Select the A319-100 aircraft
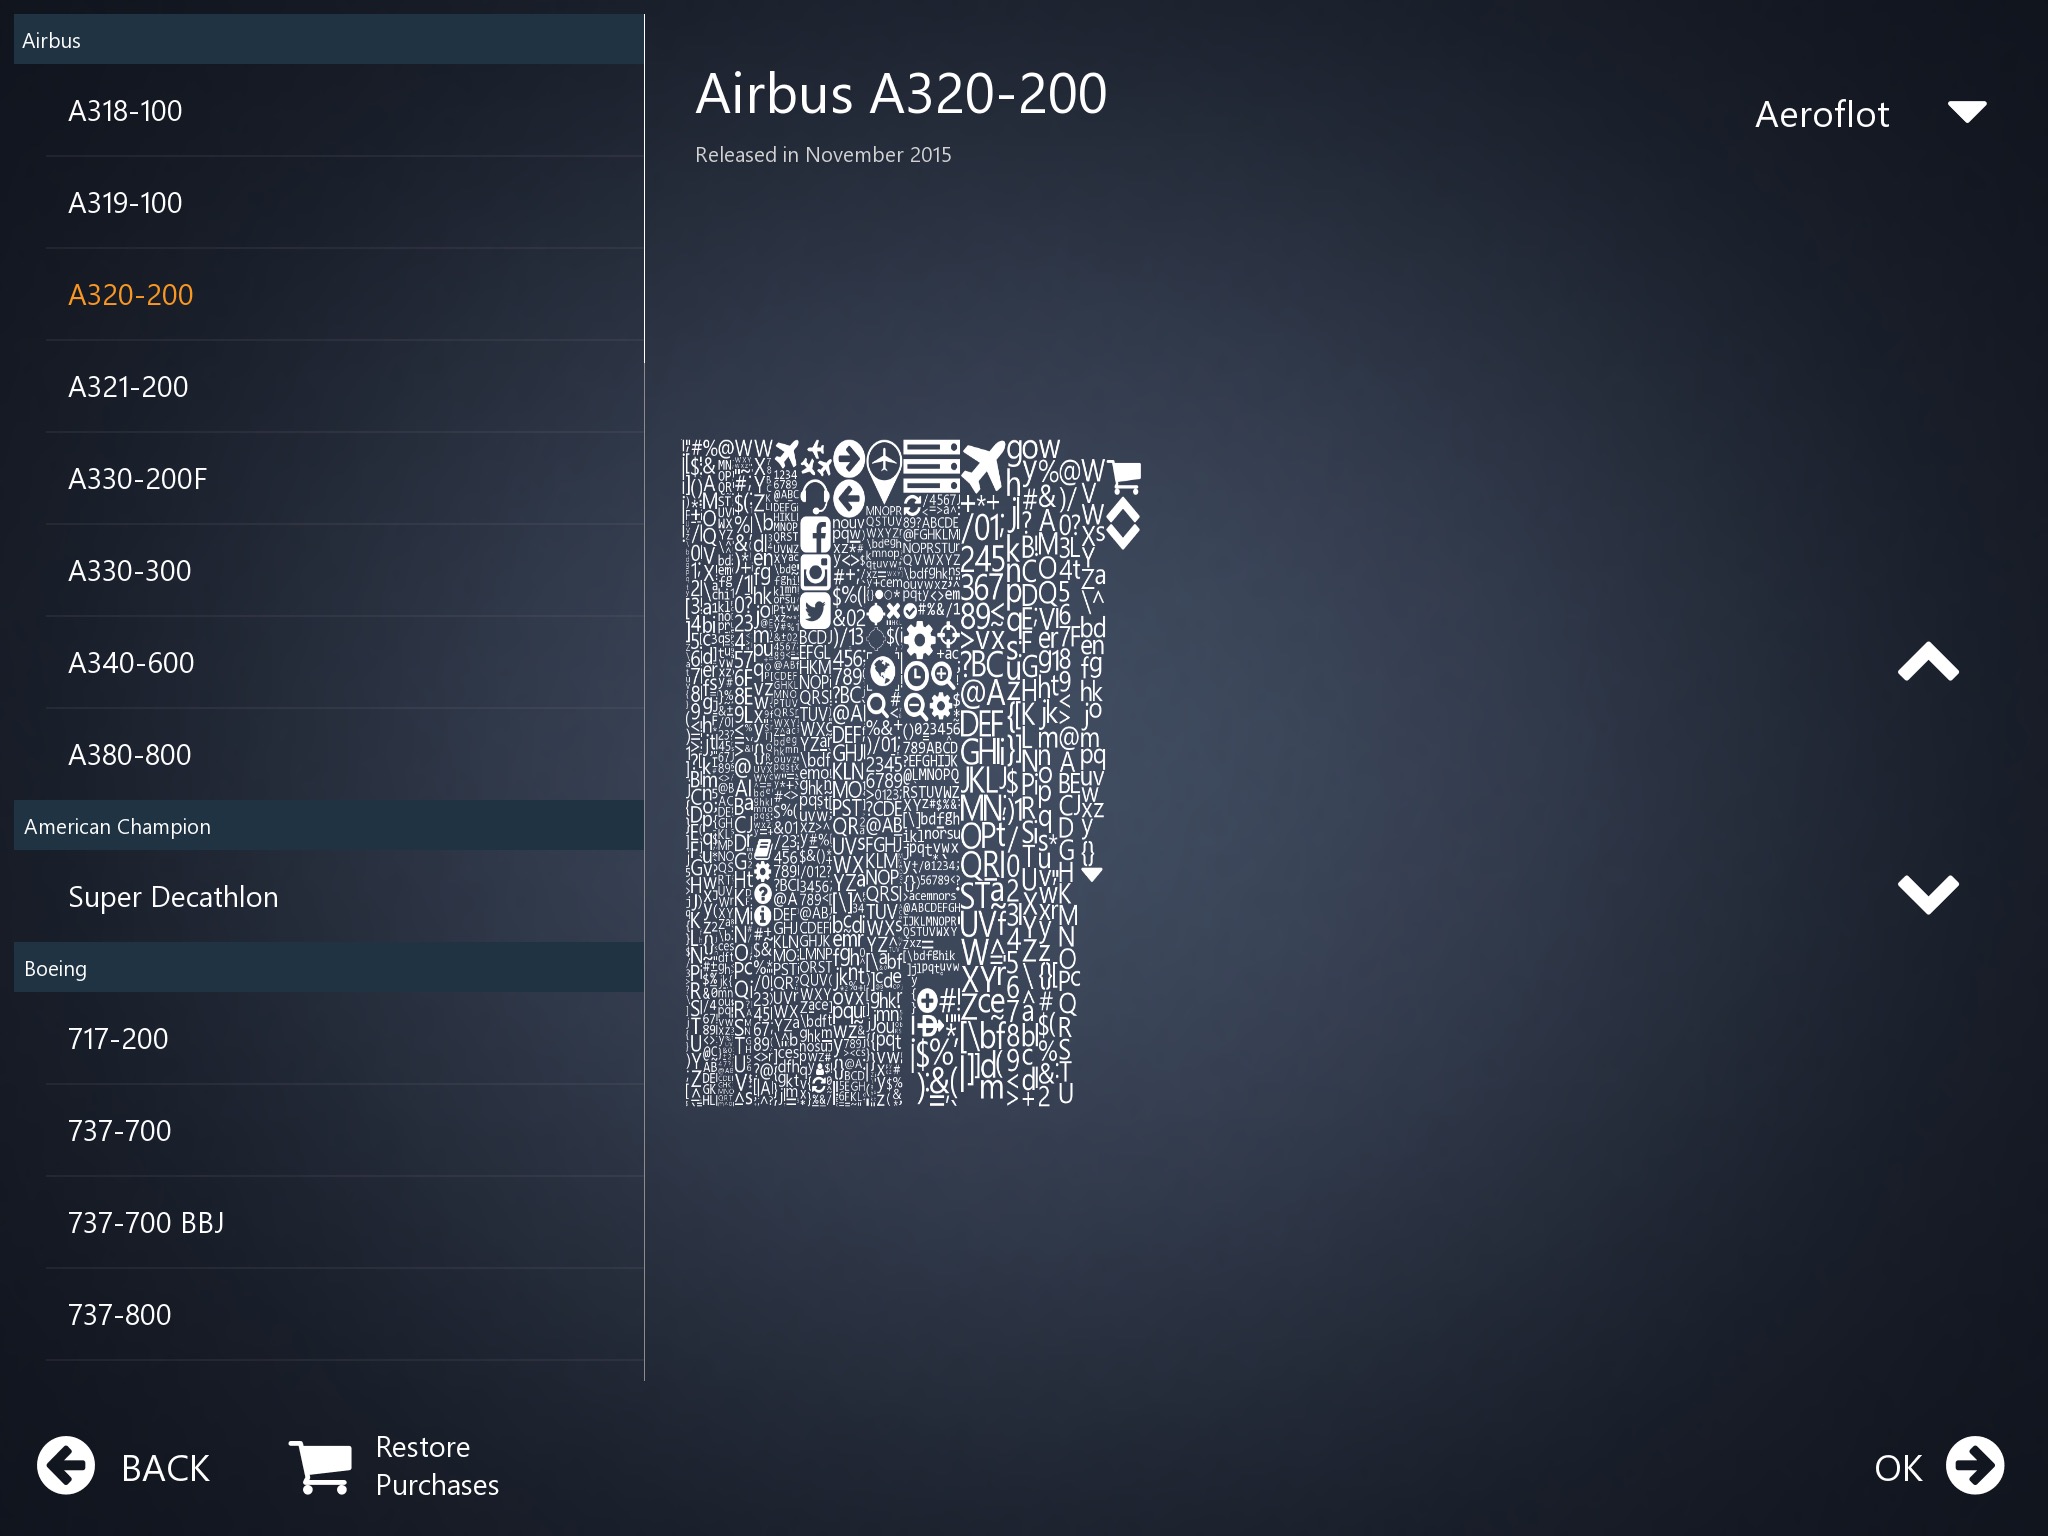Viewport: 2048px width, 1536px height. pos(126,203)
